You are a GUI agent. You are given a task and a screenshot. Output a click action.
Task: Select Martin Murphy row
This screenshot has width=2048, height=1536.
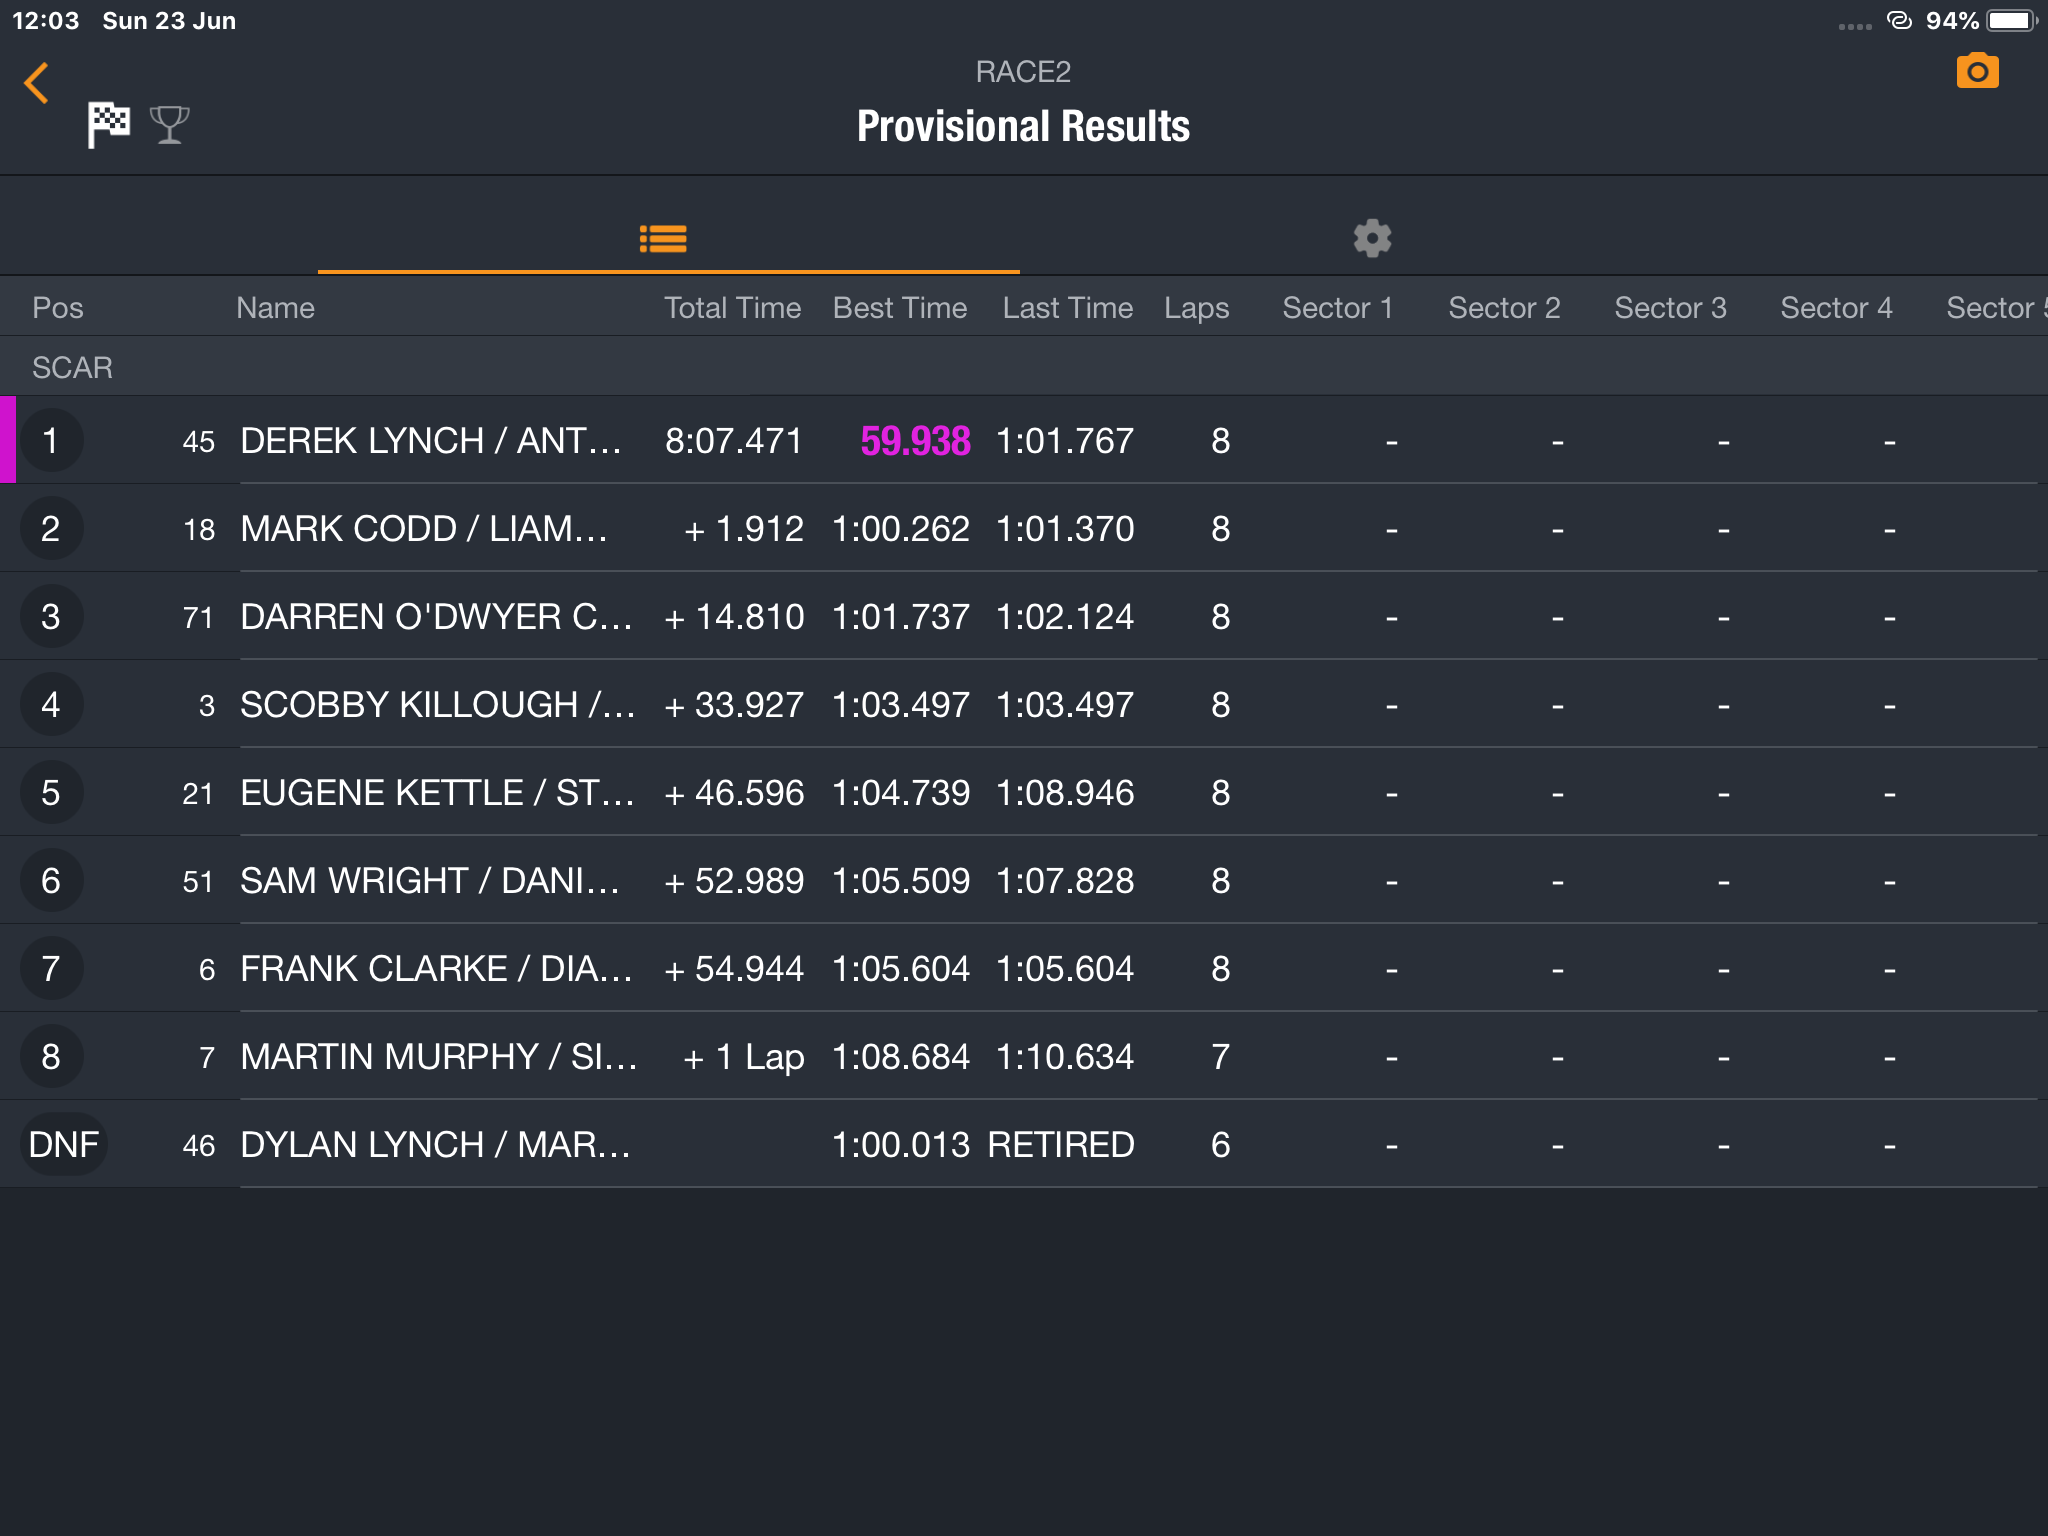[1024, 1056]
